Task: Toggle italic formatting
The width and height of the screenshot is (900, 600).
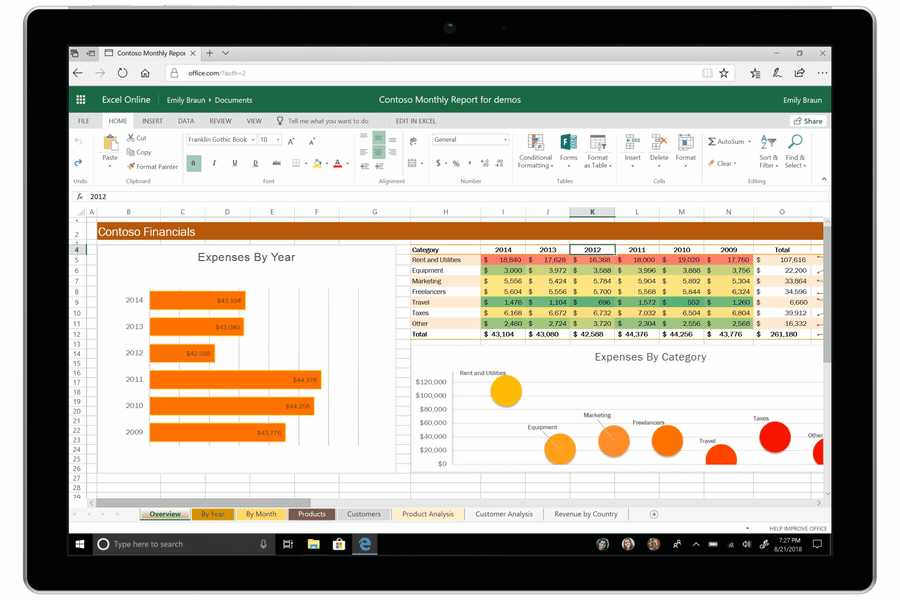Action: (213, 162)
